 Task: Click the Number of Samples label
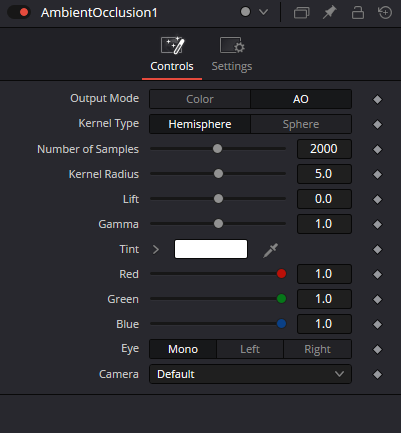pos(88,149)
